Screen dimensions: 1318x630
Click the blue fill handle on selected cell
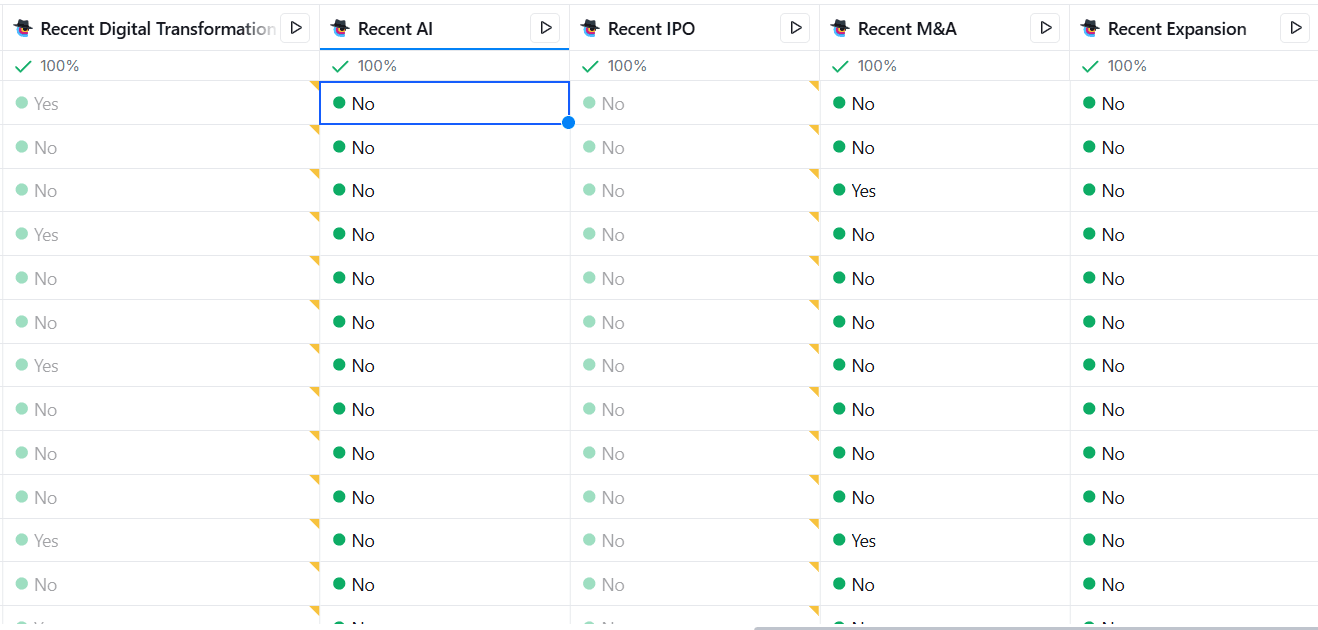coord(568,123)
